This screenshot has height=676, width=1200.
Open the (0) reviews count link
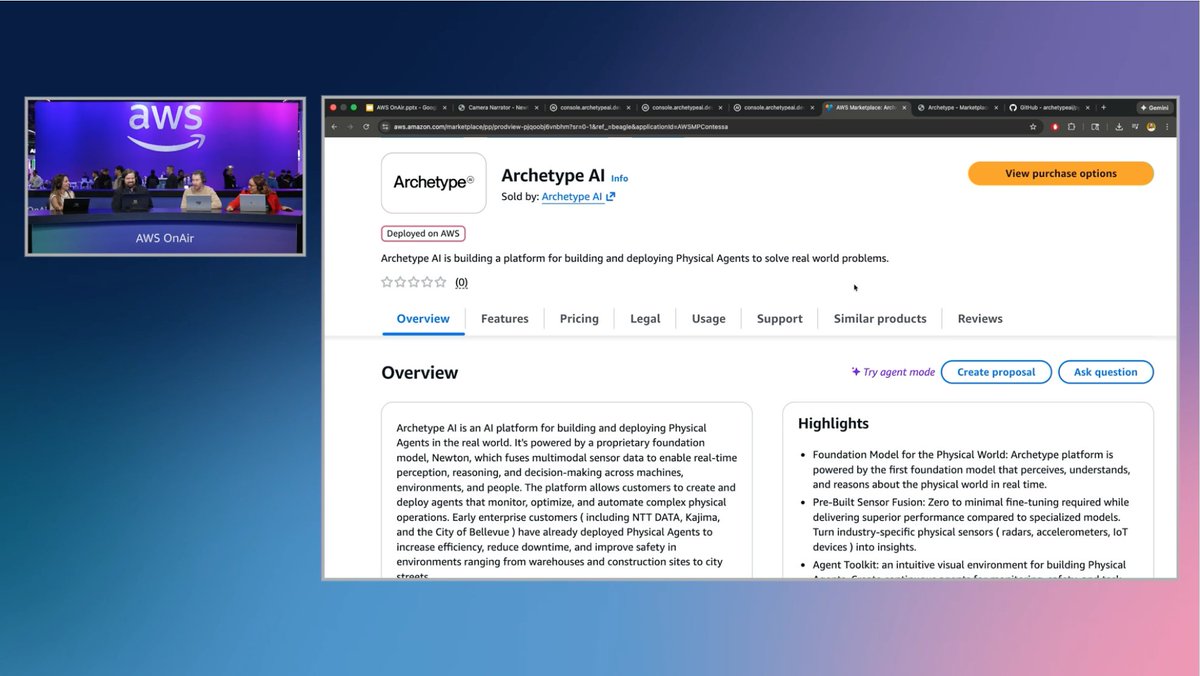(461, 283)
